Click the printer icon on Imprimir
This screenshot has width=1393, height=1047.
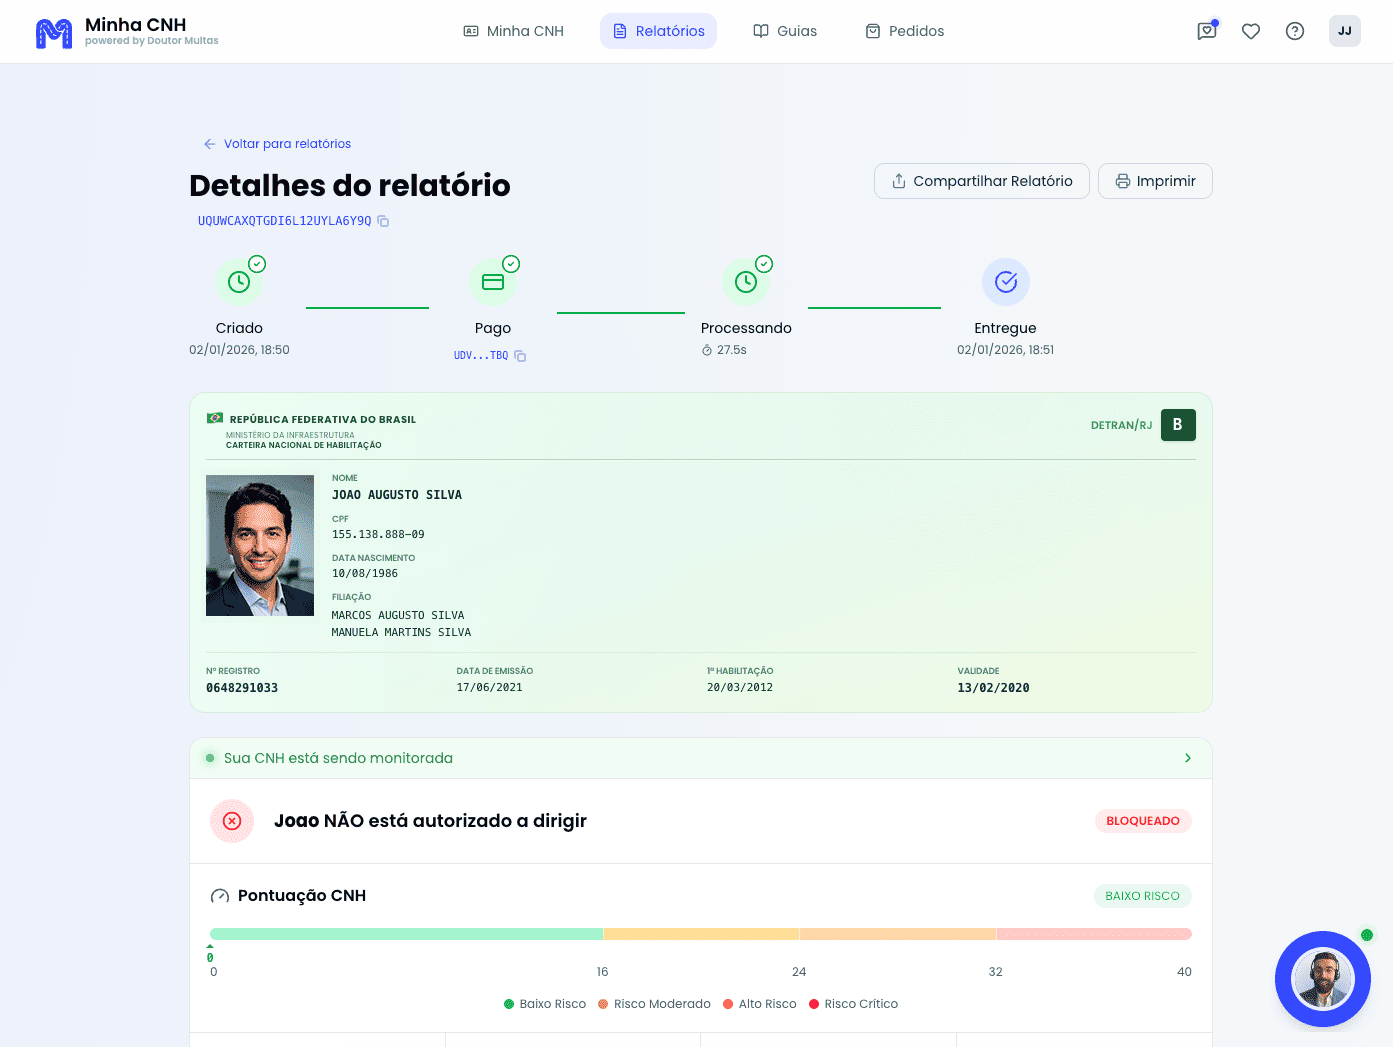(1123, 181)
